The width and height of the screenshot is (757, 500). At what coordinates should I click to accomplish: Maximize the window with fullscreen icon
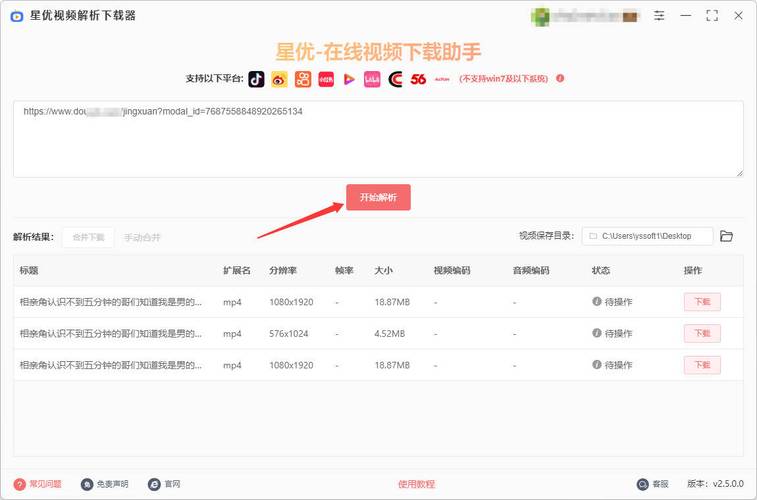coord(712,15)
